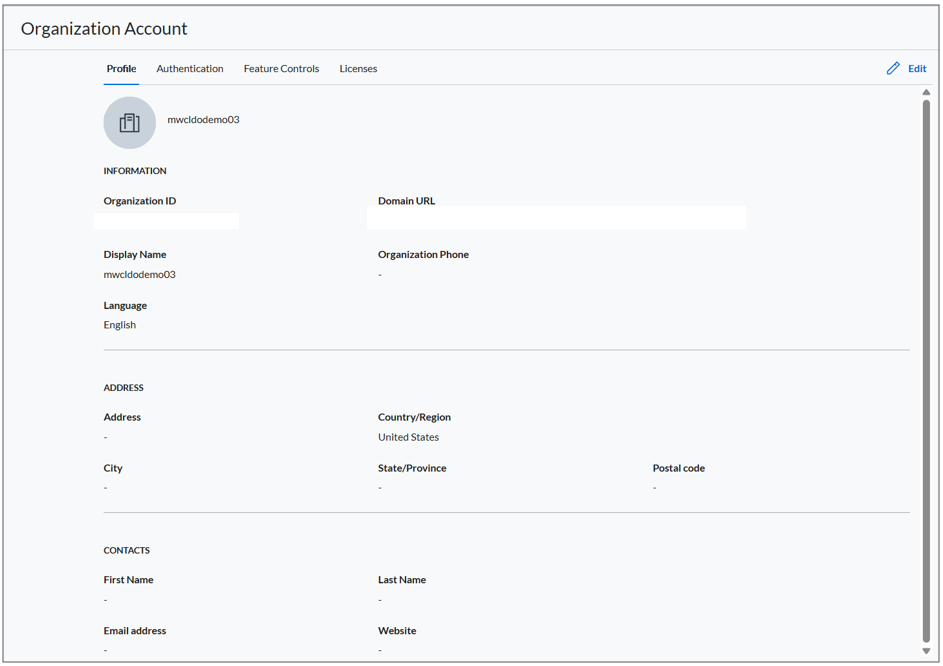Click the Country/Region value United States

(408, 437)
